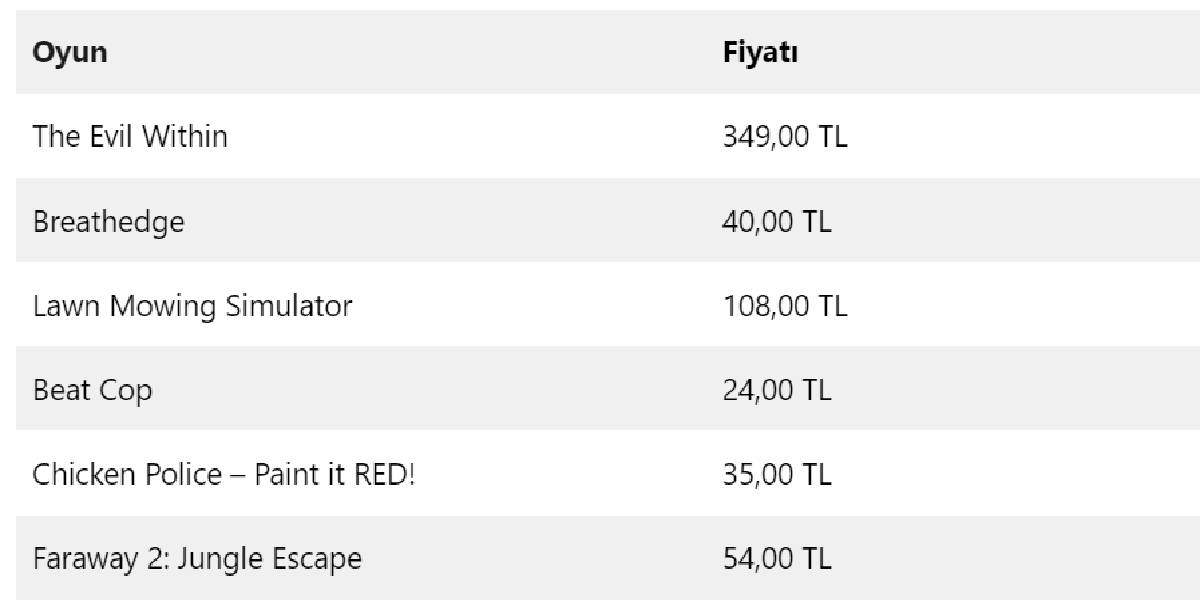Viewport: 1200px width, 600px height.
Task: Open Chicken Police – Paint it RED! entry
Action: 223,473
